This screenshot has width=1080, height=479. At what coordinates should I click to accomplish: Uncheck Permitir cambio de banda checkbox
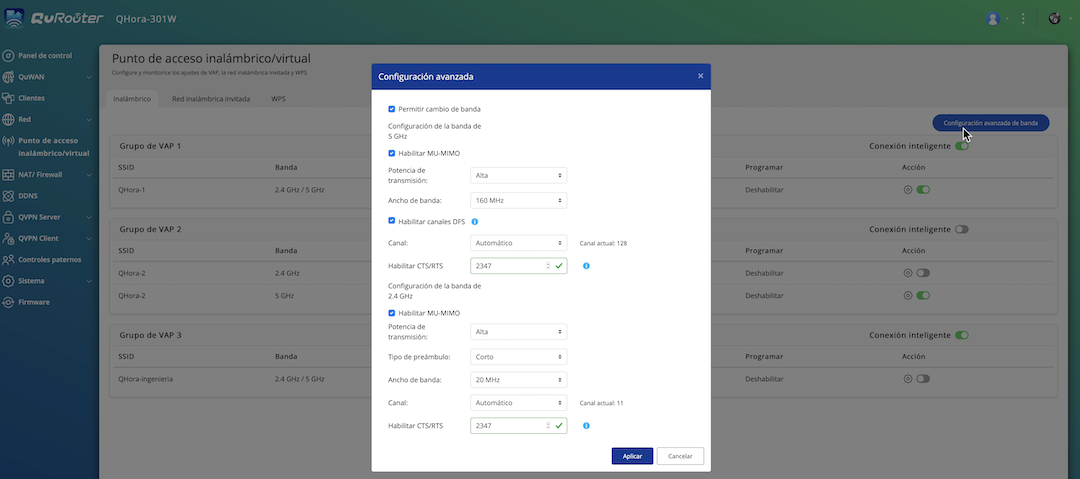coord(392,108)
